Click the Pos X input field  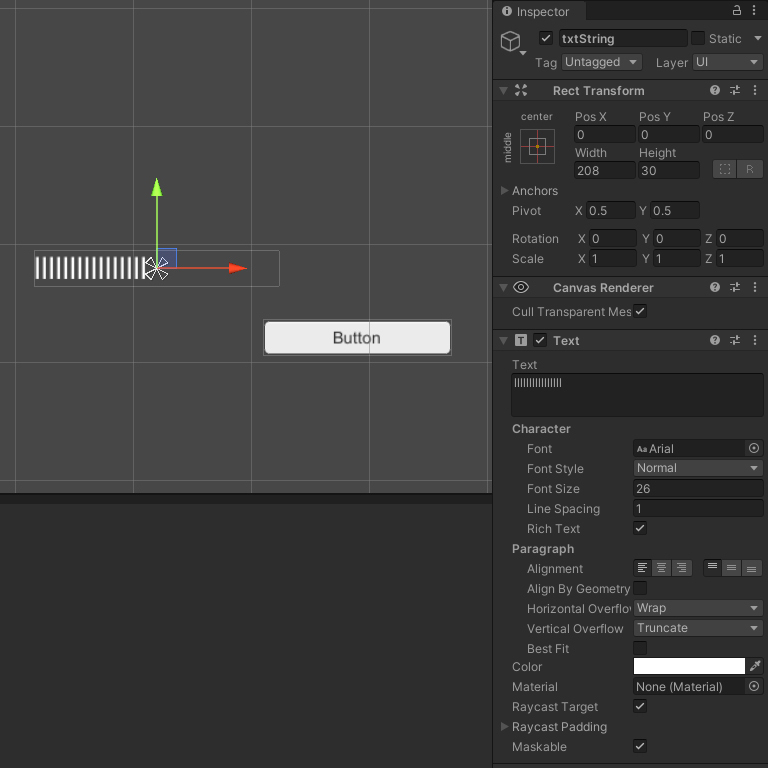(604, 134)
